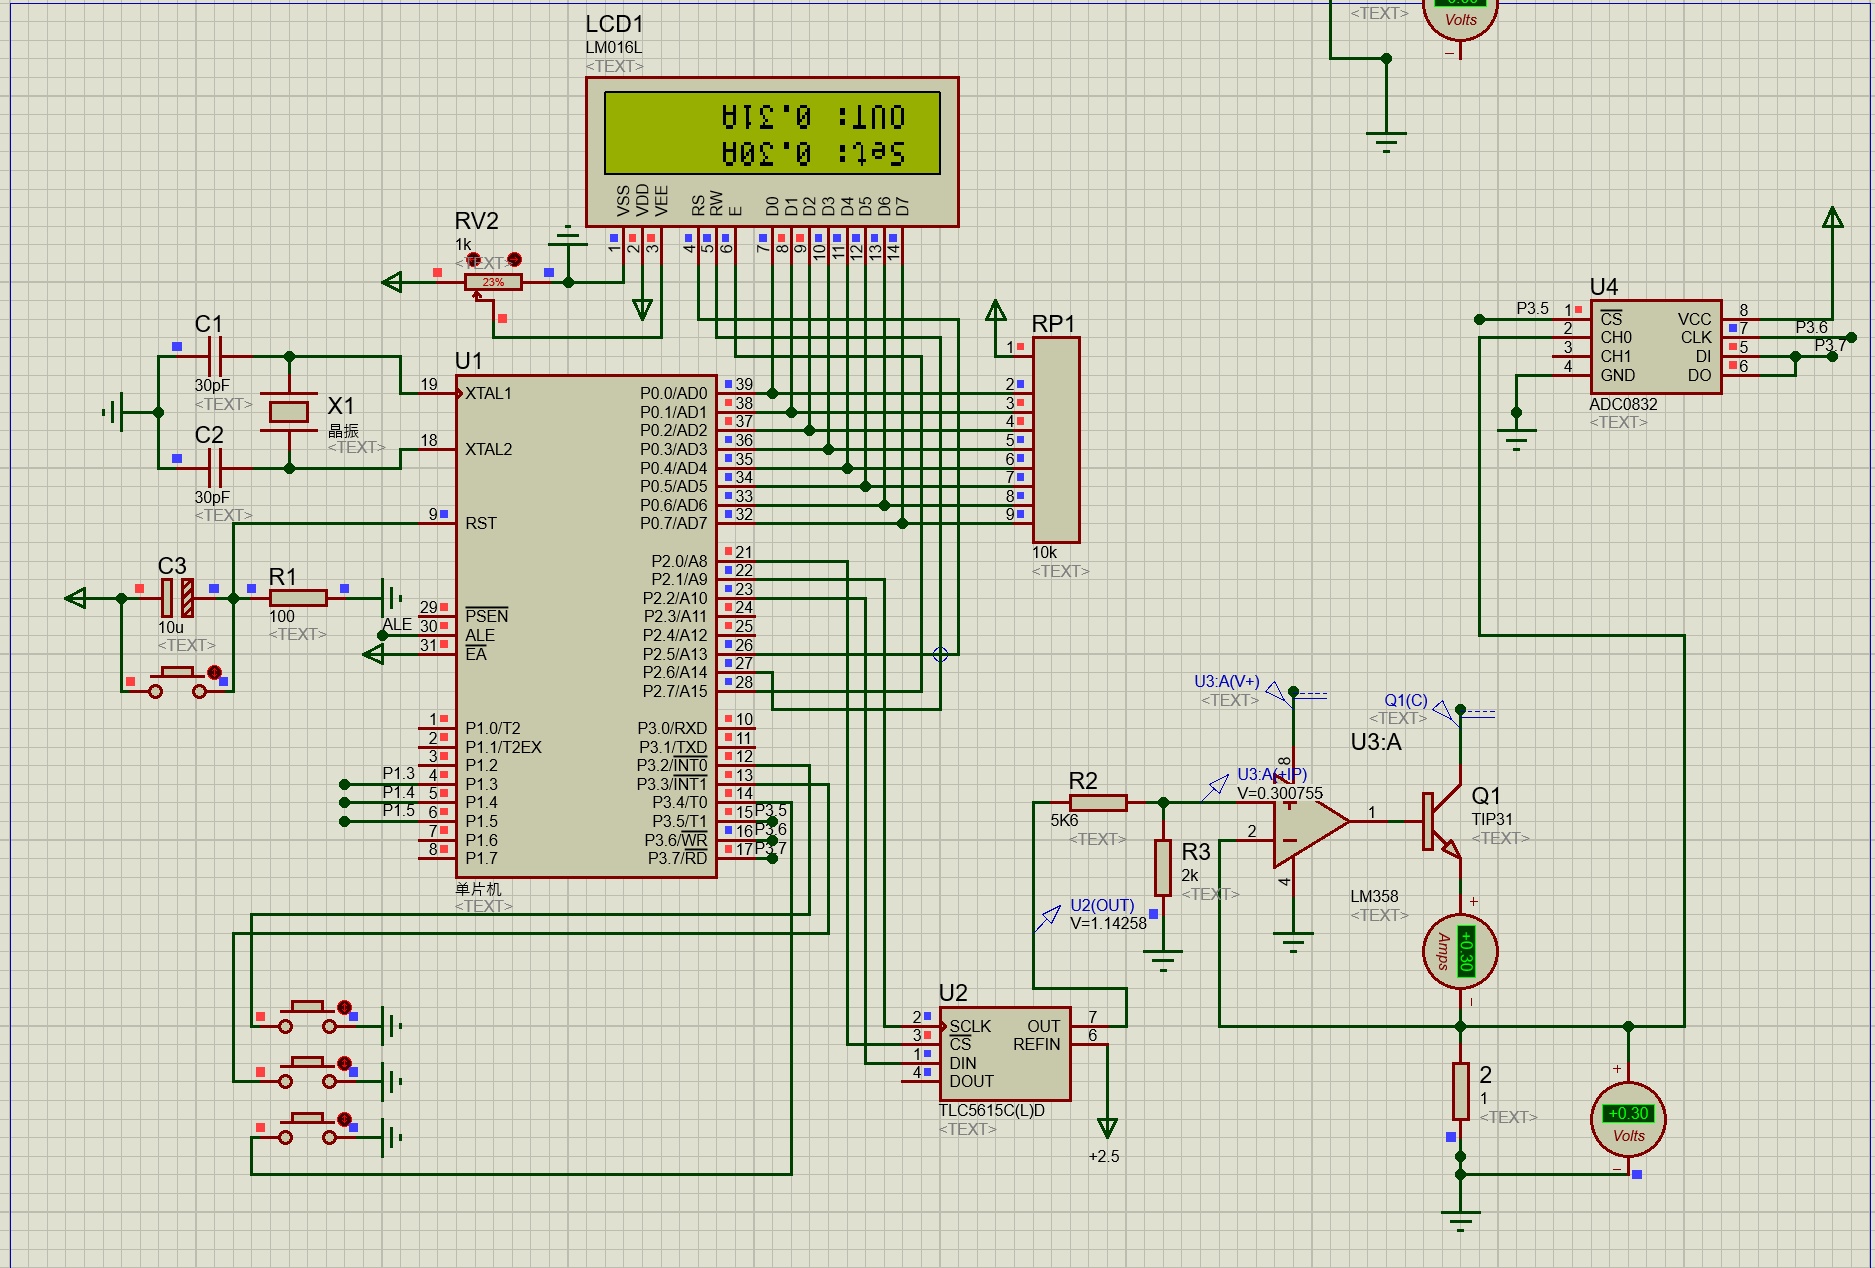Click the Volts meter reading +0.30
Screen dimensions: 1875x1268
pos(1628,1119)
